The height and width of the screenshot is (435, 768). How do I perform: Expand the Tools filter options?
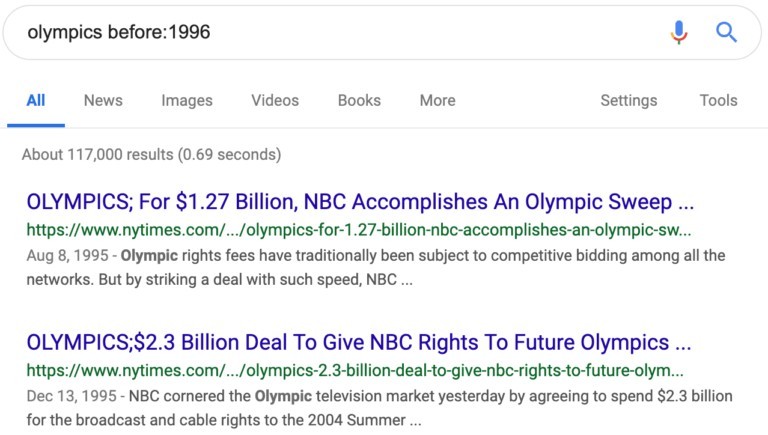(x=718, y=100)
